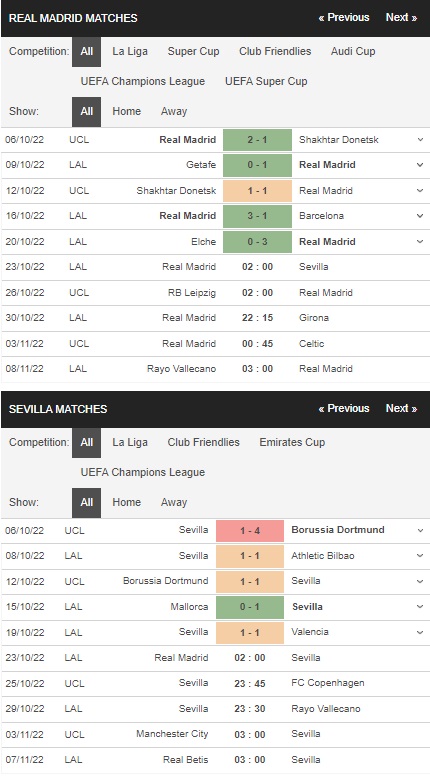Go to Previous Sevilla matches

pyautogui.click(x=344, y=408)
